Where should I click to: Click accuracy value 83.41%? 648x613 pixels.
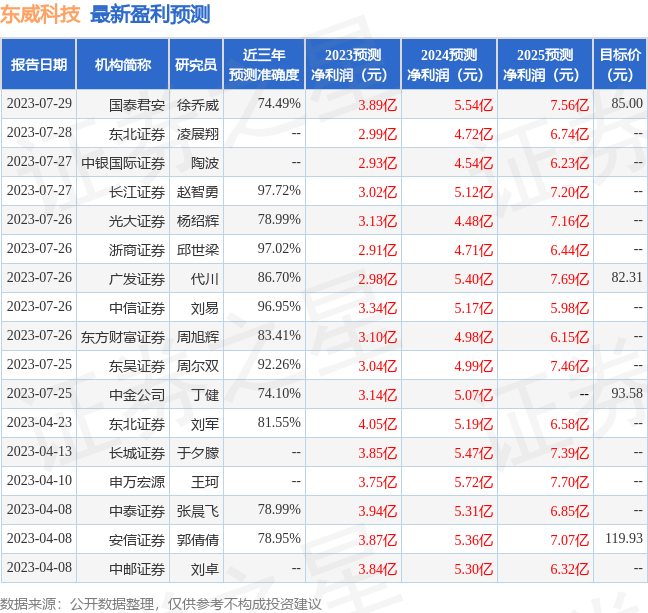tap(279, 336)
